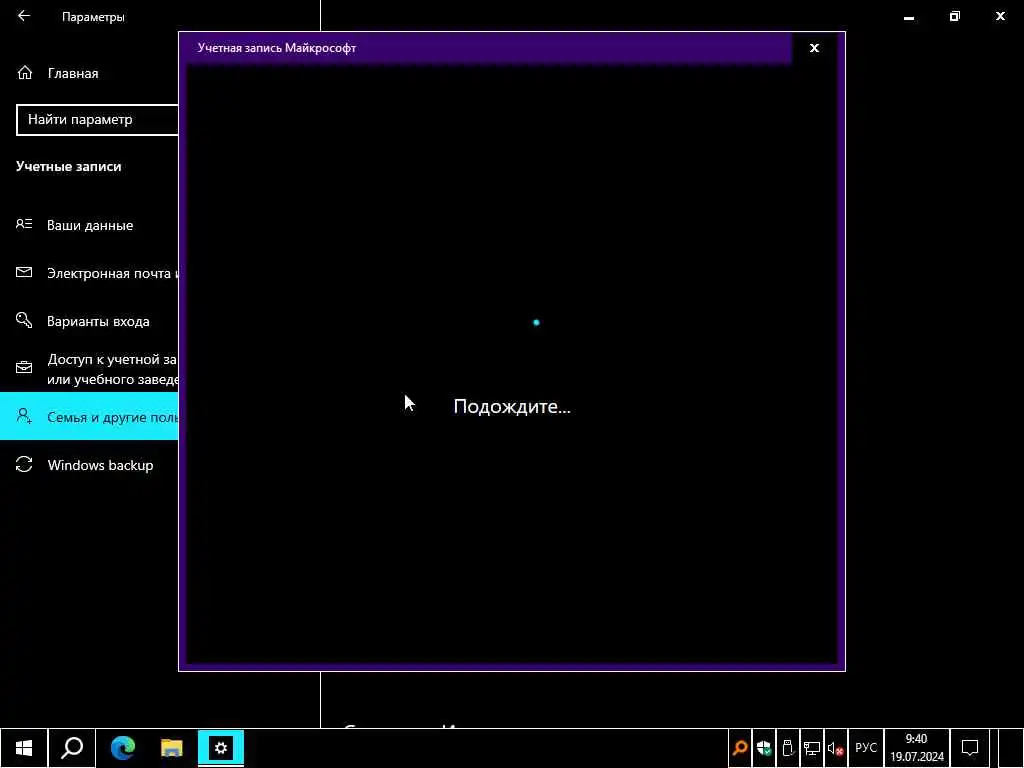Image resolution: width=1024 pixels, height=768 pixels.
Task: Click the orange magnifier tray icon
Action: coord(740,748)
